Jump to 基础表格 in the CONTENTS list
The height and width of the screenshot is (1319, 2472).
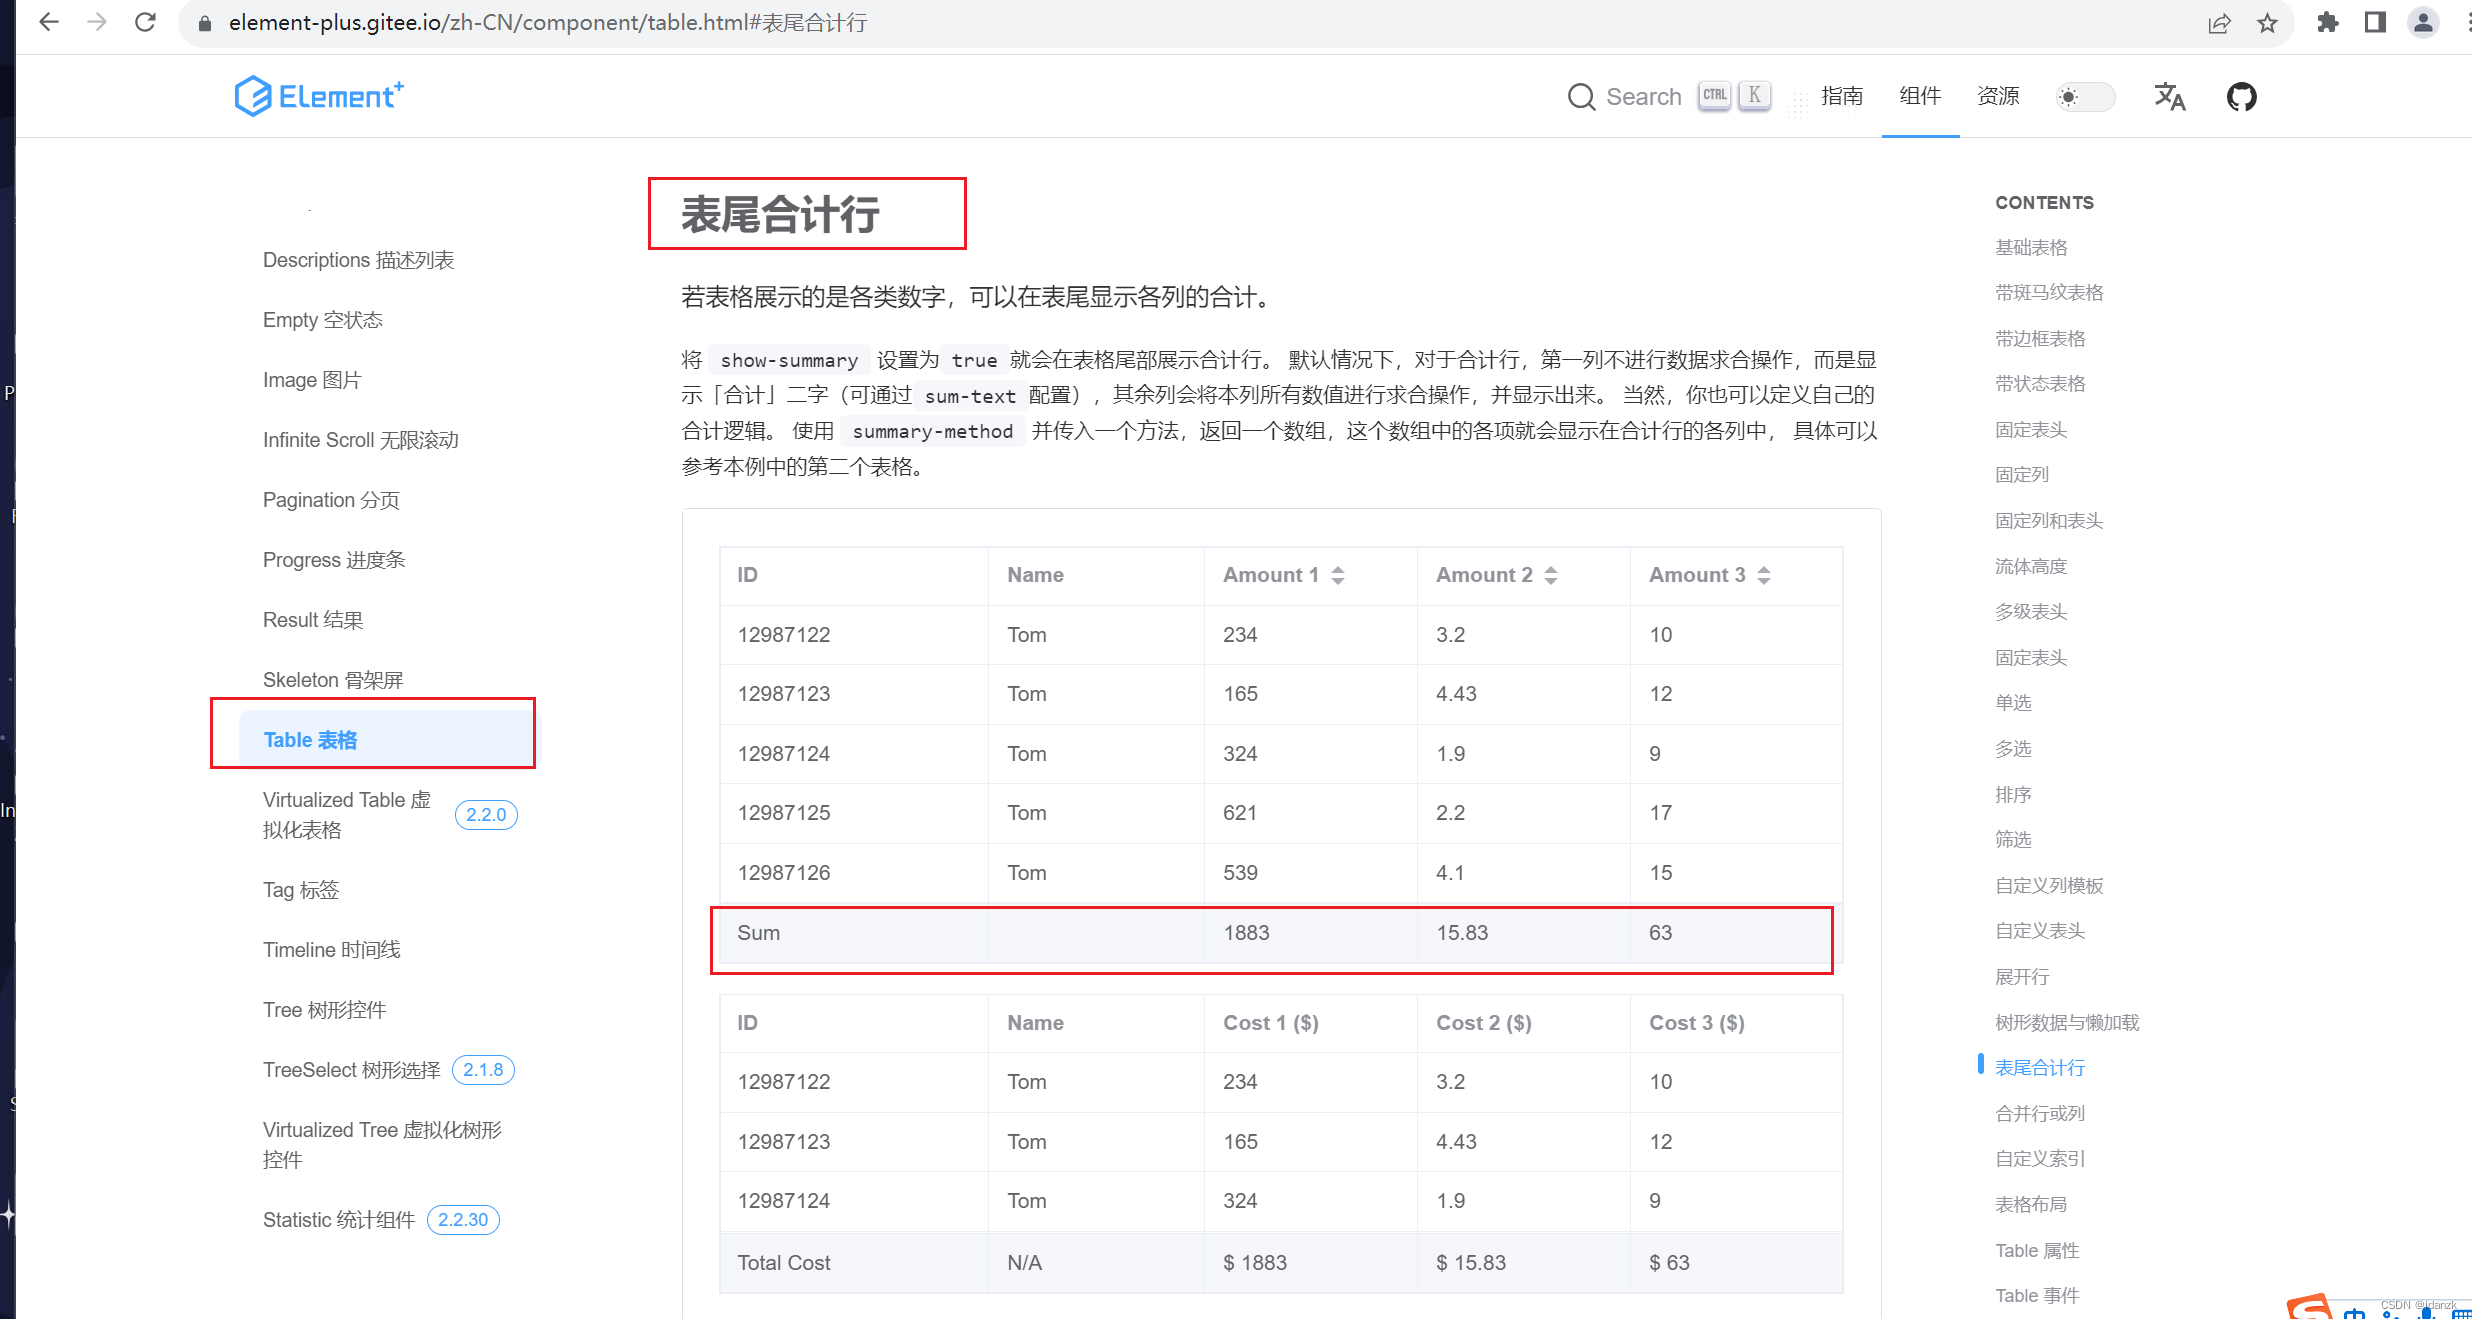point(2031,247)
